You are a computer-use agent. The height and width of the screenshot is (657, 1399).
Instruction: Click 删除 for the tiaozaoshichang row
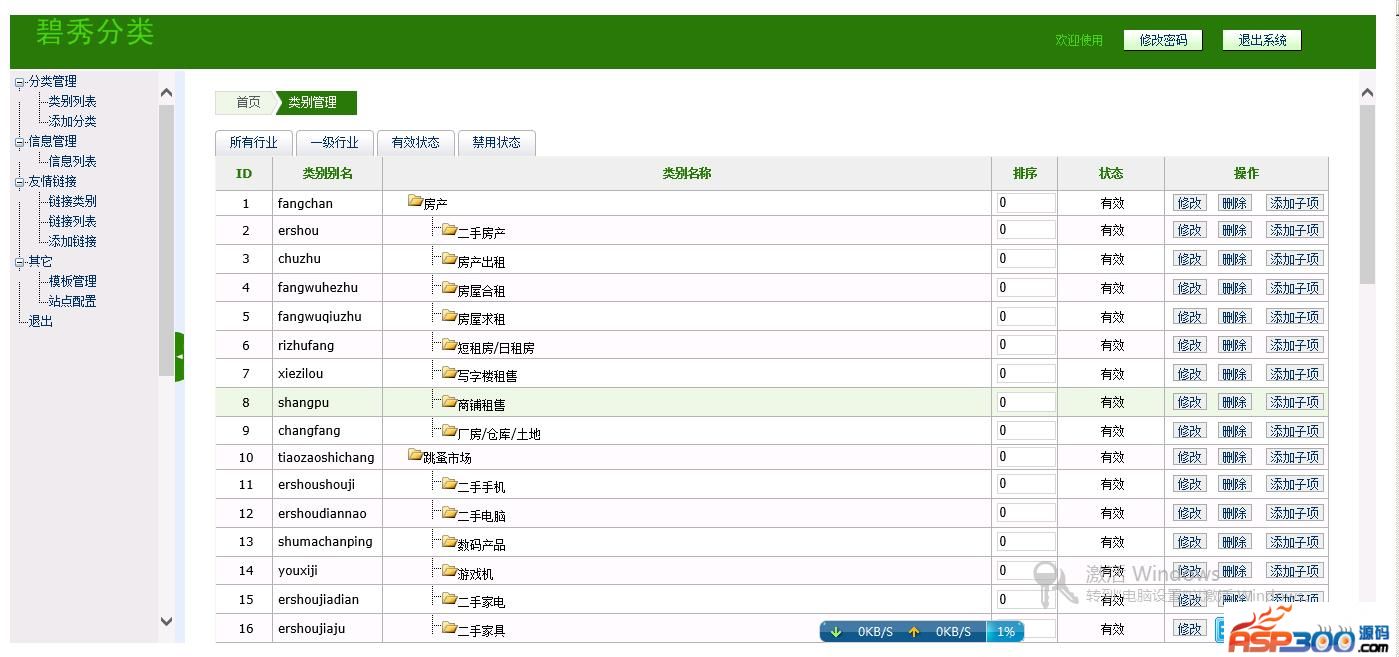1234,457
